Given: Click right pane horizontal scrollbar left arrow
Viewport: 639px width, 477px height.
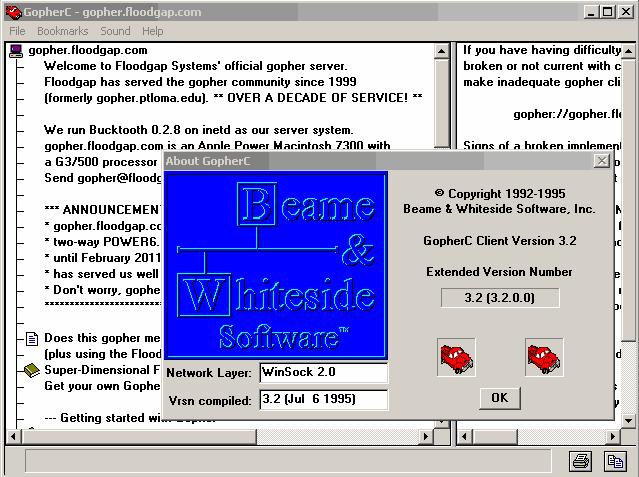Looking at the screenshot, I should click(x=466, y=437).
